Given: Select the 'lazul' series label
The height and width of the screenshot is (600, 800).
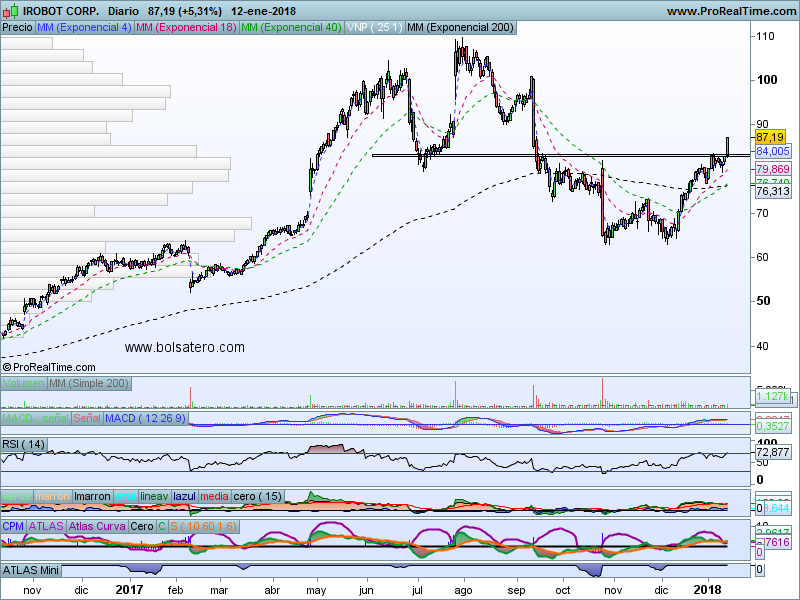Looking at the screenshot, I should [x=185, y=496].
